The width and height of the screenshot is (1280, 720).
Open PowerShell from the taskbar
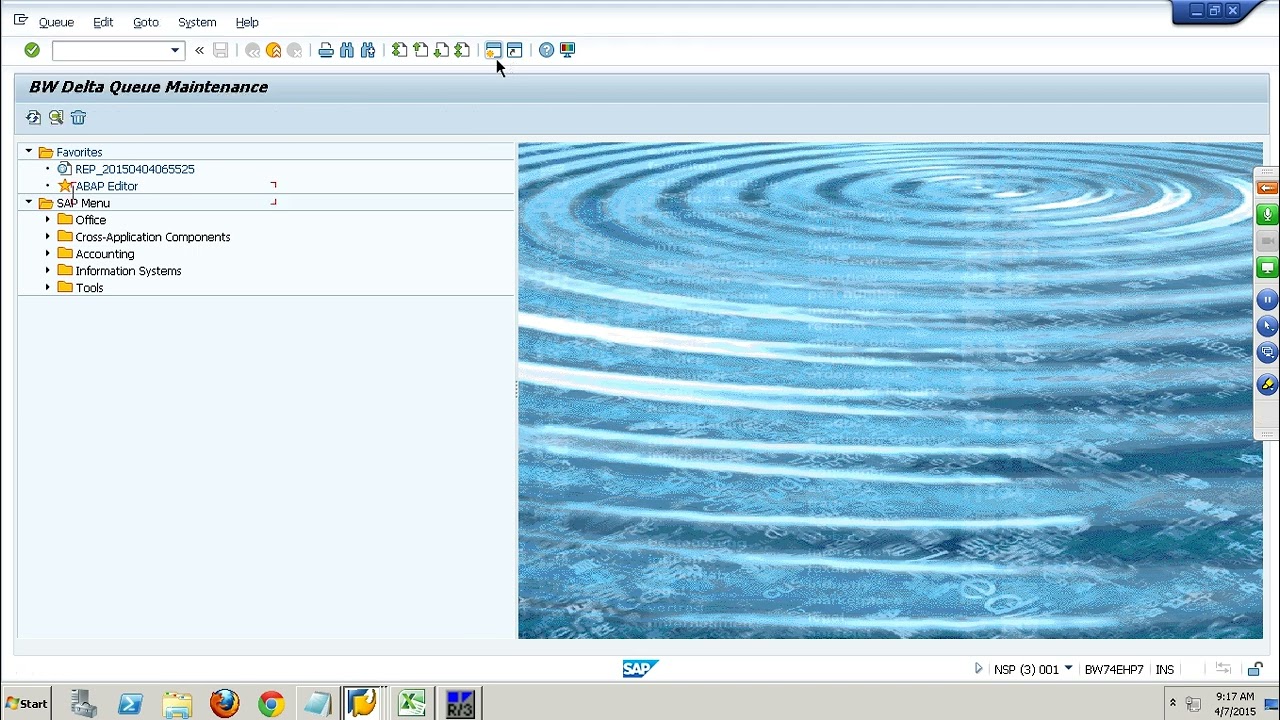(130, 704)
